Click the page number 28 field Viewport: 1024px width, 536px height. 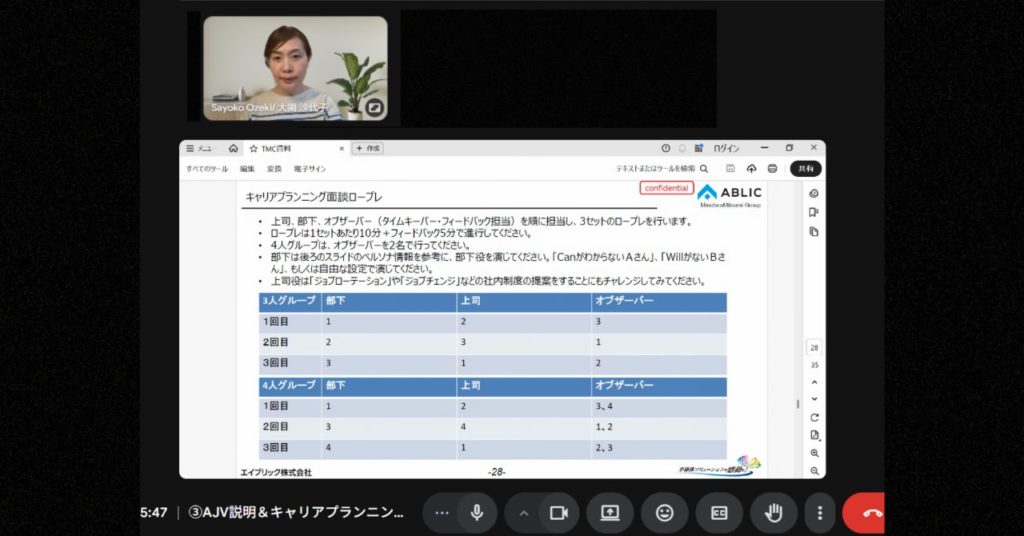[x=814, y=348]
